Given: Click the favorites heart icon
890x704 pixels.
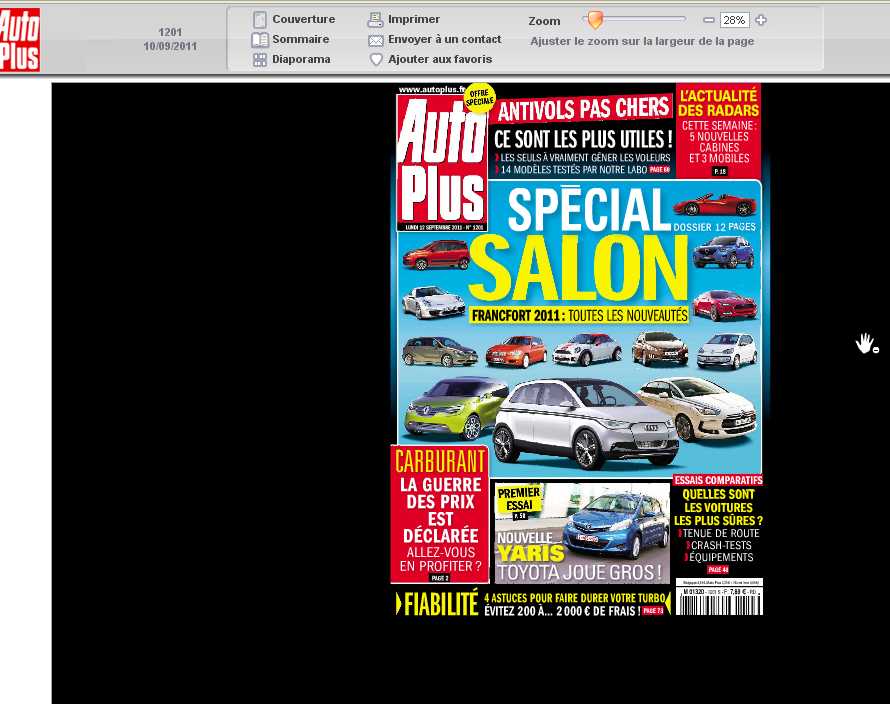Looking at the screenshot, I should point(376,60).
